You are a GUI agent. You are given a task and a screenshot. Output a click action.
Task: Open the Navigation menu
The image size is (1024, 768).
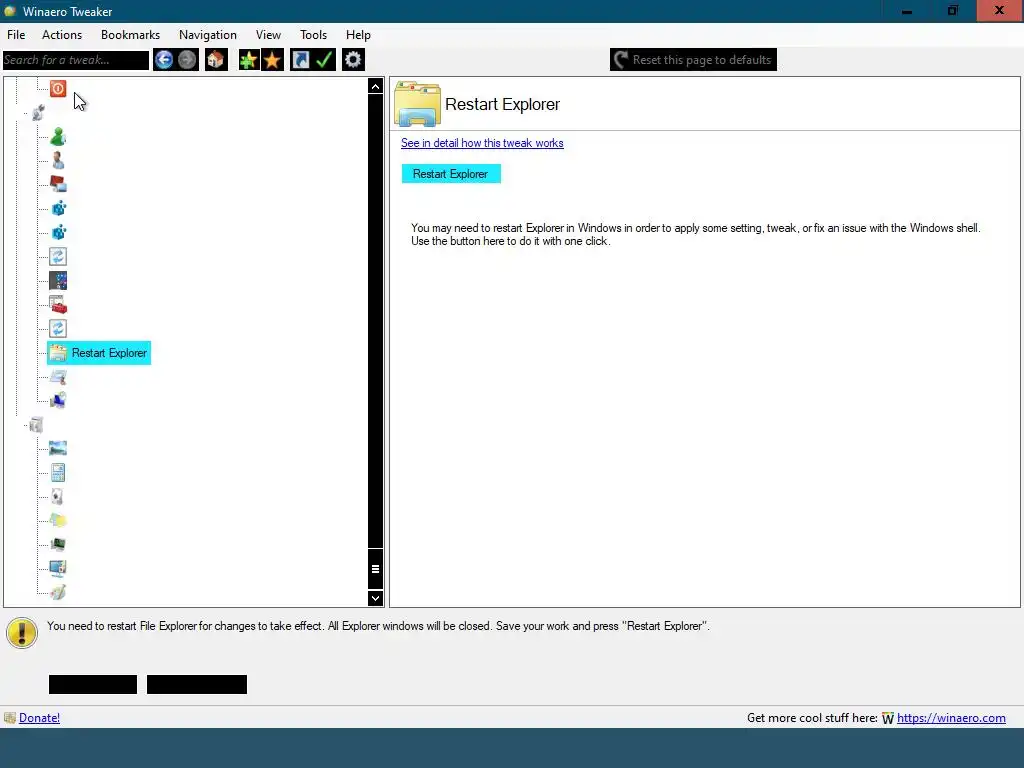coord(208,35)
